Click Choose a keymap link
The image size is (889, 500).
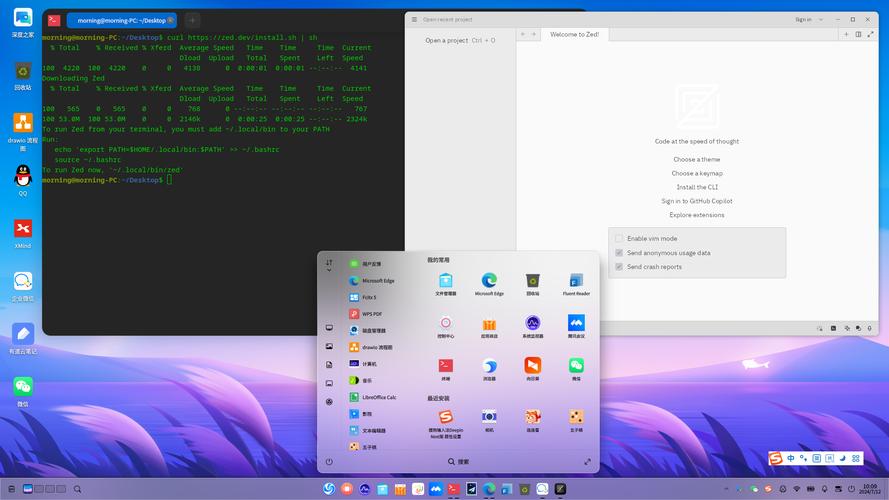(697, 173)
